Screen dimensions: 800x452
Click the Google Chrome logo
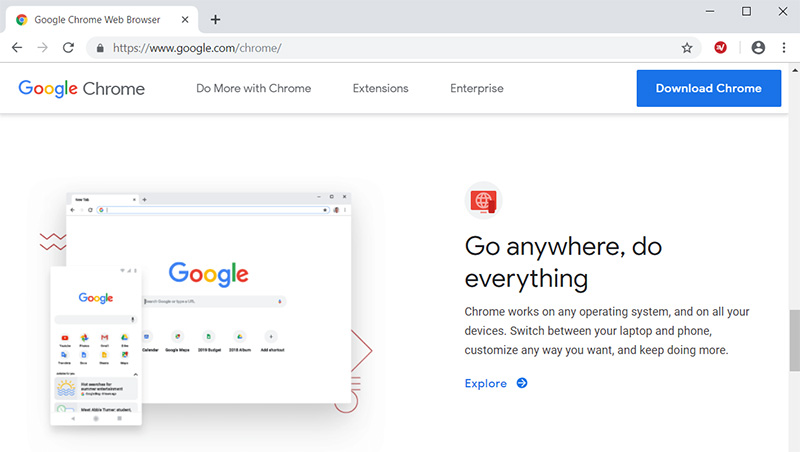pos(82,88)
